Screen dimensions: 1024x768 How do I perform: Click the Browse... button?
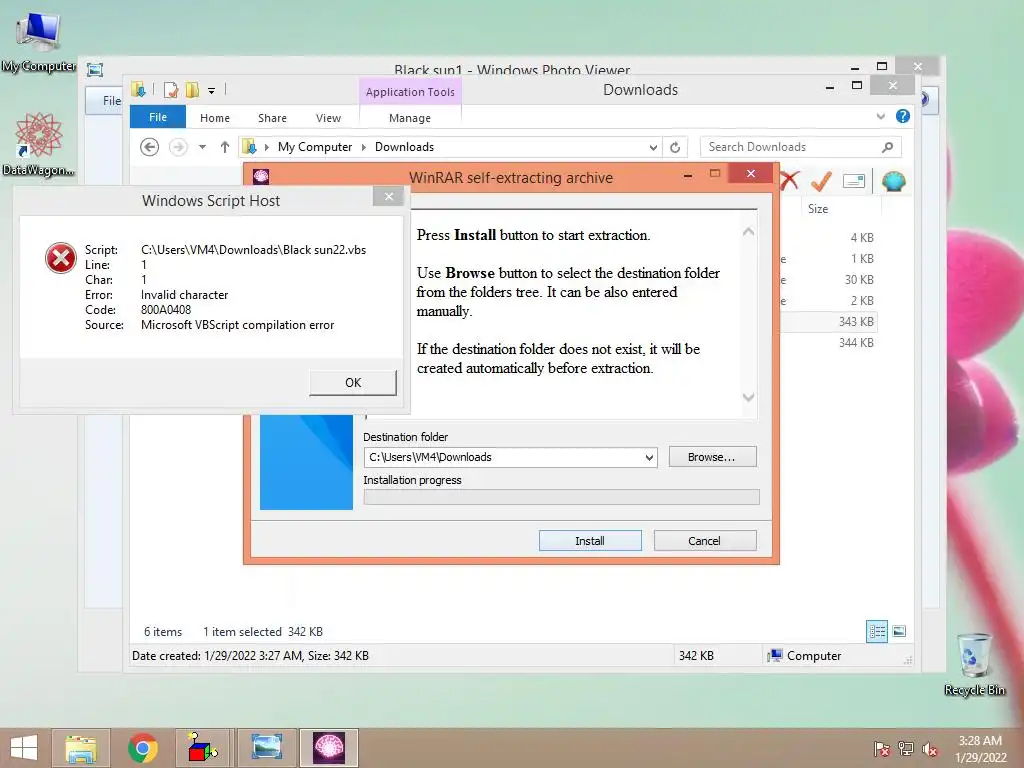click(x=712, y=457)
